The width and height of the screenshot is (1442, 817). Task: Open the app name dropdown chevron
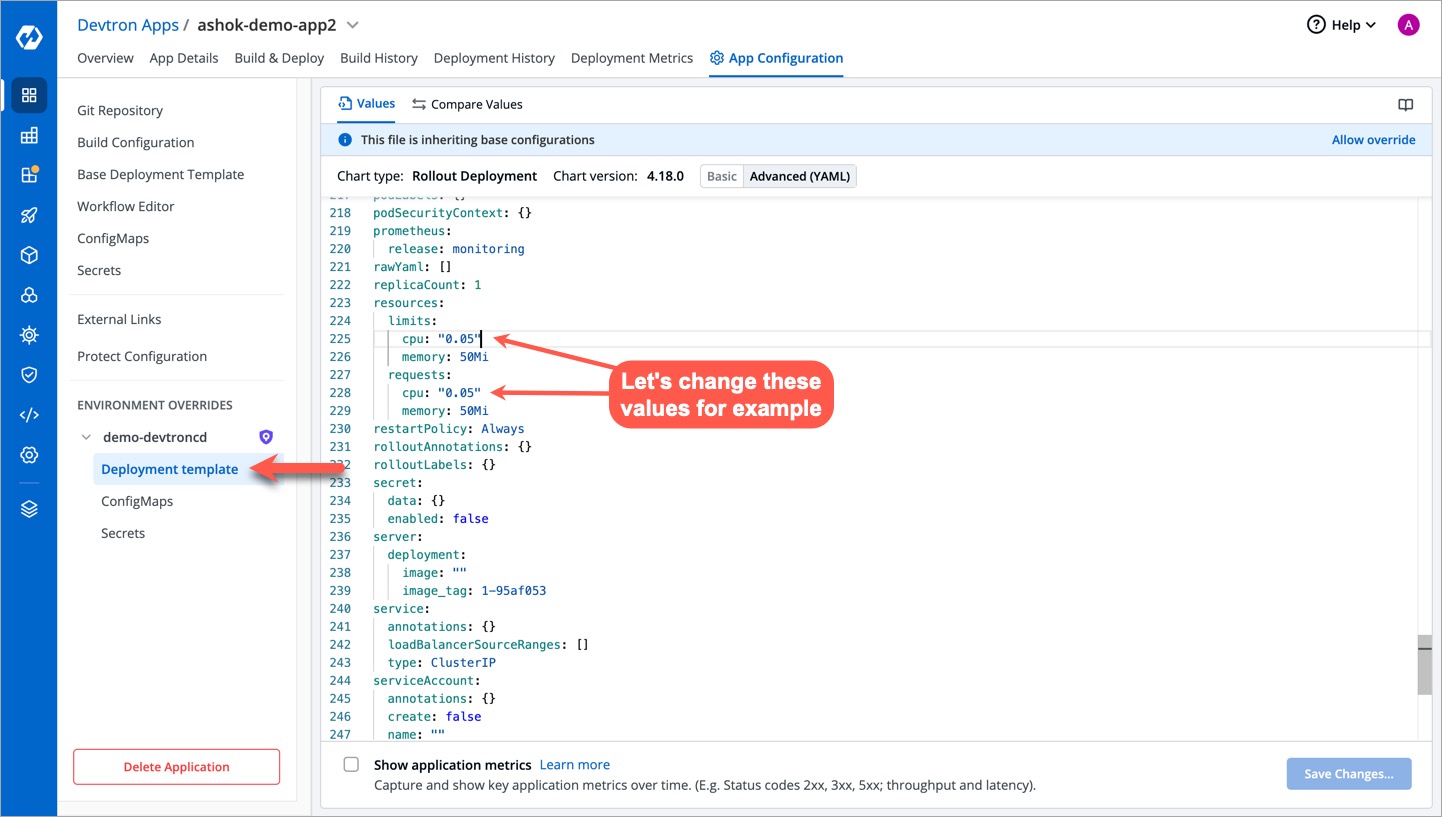click(352, 25)
